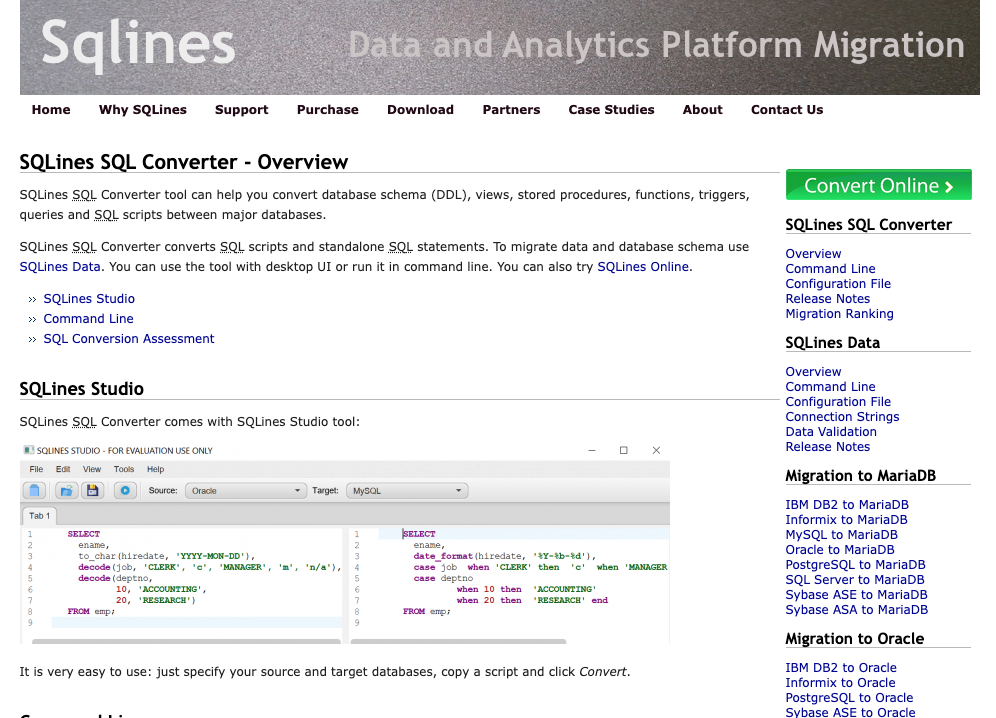This screenshot has height=718, width=996.
Task: Go to Contact Us
Action: (x=787, y=109)
